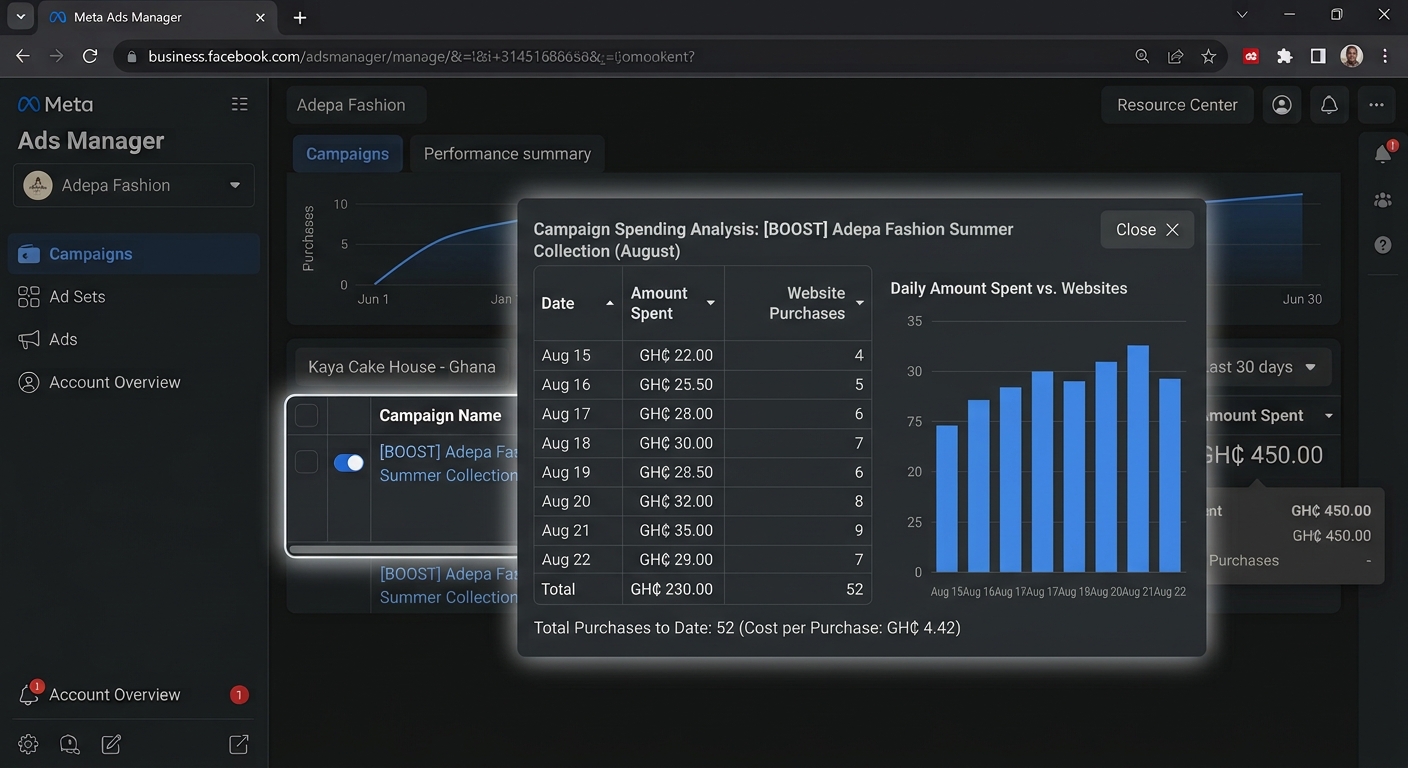The height and width of the screenshot is (768, 1408).
Task: Click the notifications bell icon in header
Action: tap(1329, 105)
